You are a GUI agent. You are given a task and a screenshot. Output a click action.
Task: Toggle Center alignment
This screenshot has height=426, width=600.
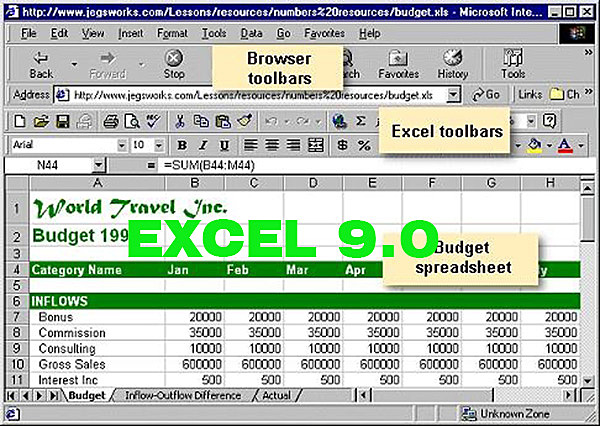click(x=272, y=145)
